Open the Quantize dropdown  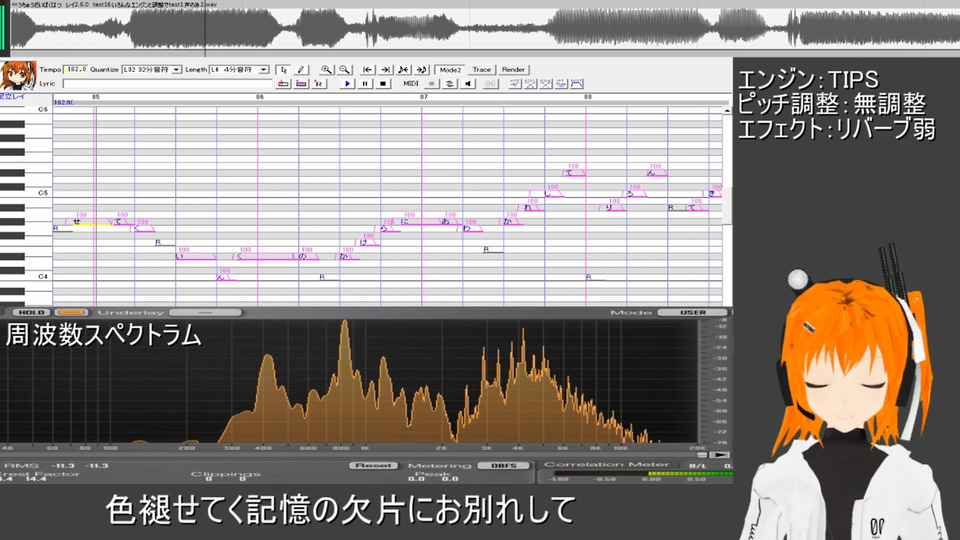point(176,70)
